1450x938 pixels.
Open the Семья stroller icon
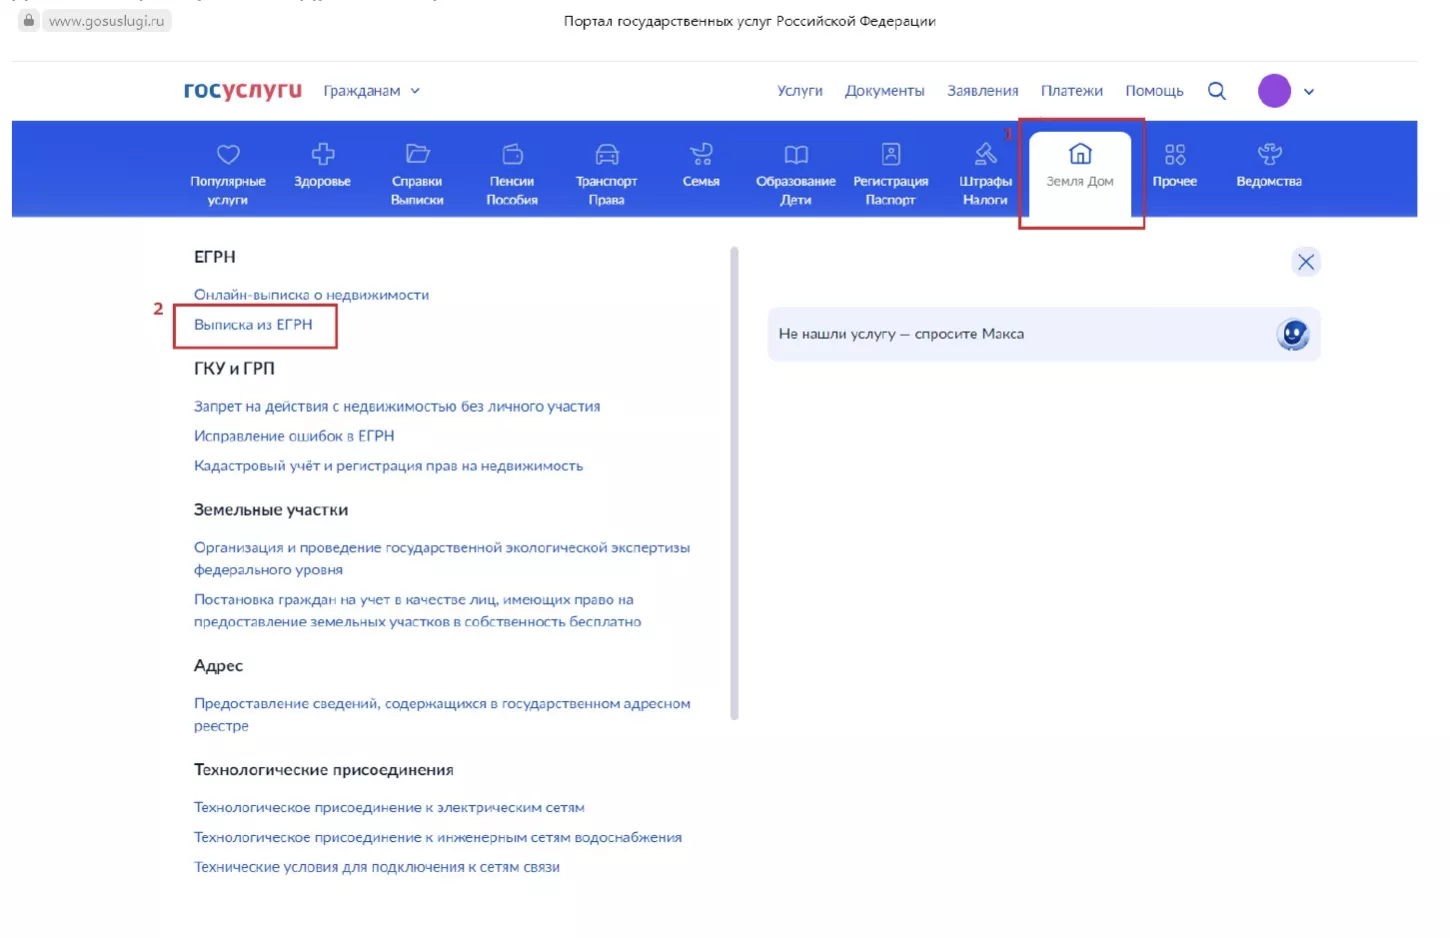pyautogui.click(x=701, y=154)
